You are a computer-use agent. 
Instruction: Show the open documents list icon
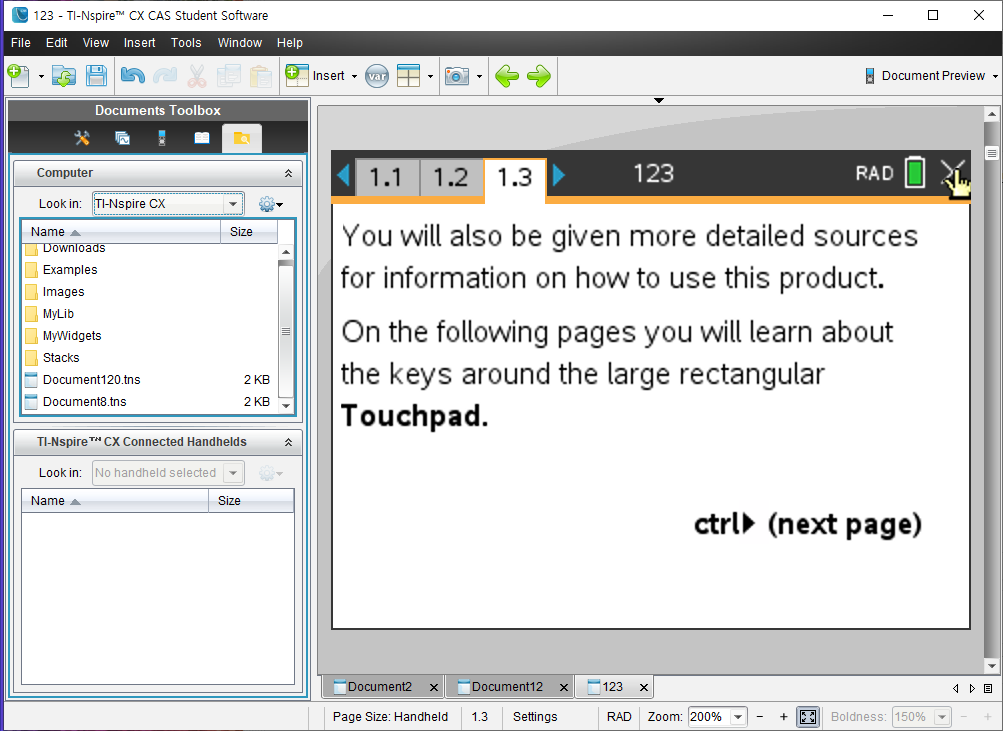click(x=988, y=688)
